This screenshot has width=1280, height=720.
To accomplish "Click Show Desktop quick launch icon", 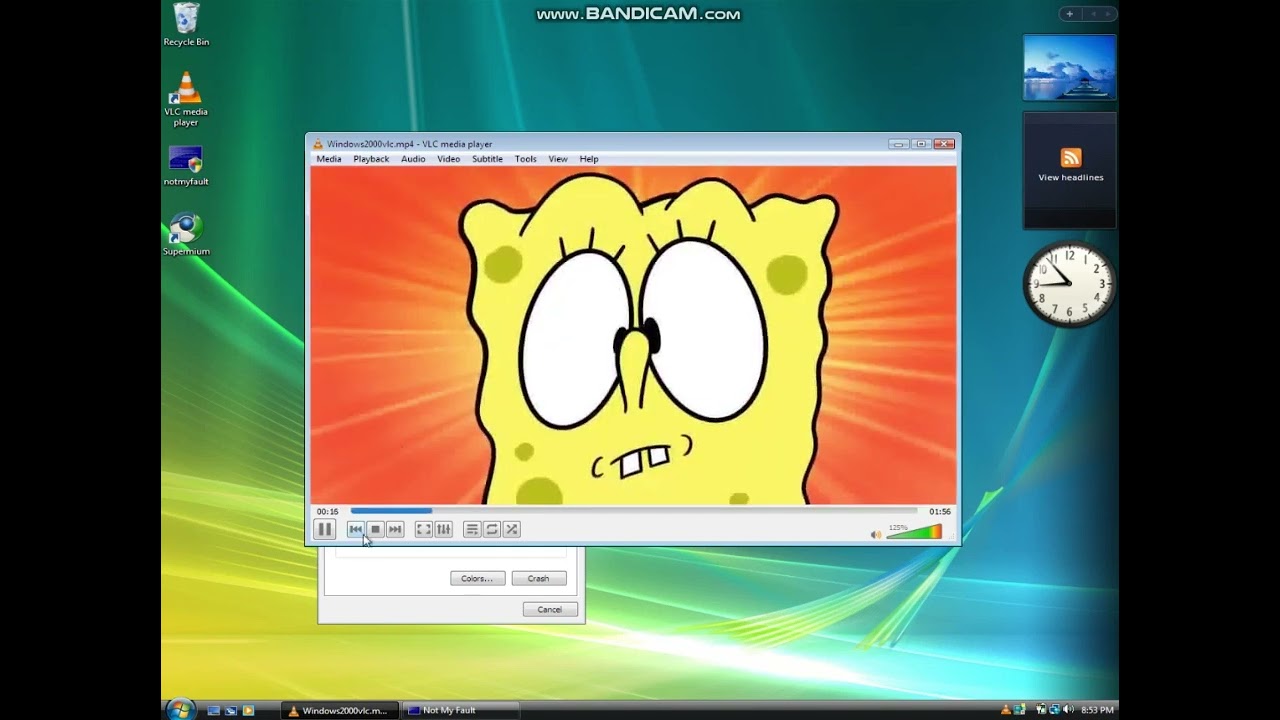I will click(x=213, y=710).
